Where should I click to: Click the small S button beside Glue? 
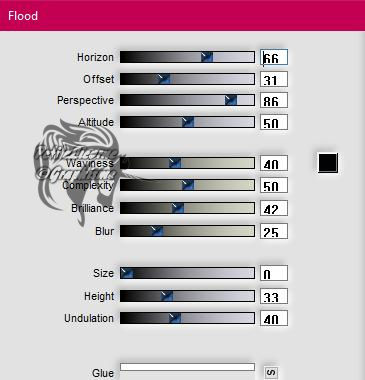271,372
